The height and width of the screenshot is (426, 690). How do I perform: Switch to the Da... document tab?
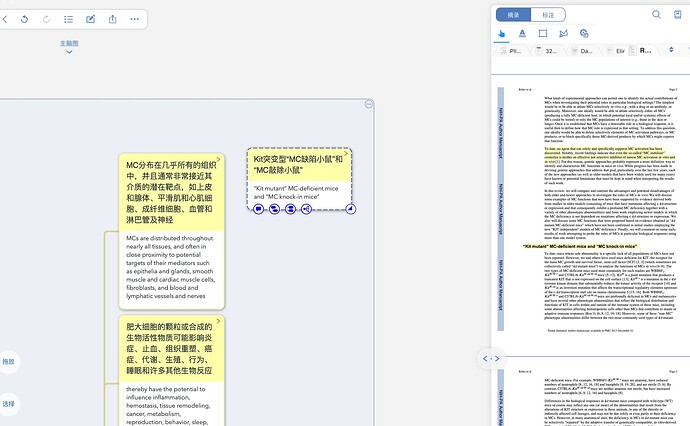coord(582,51)
